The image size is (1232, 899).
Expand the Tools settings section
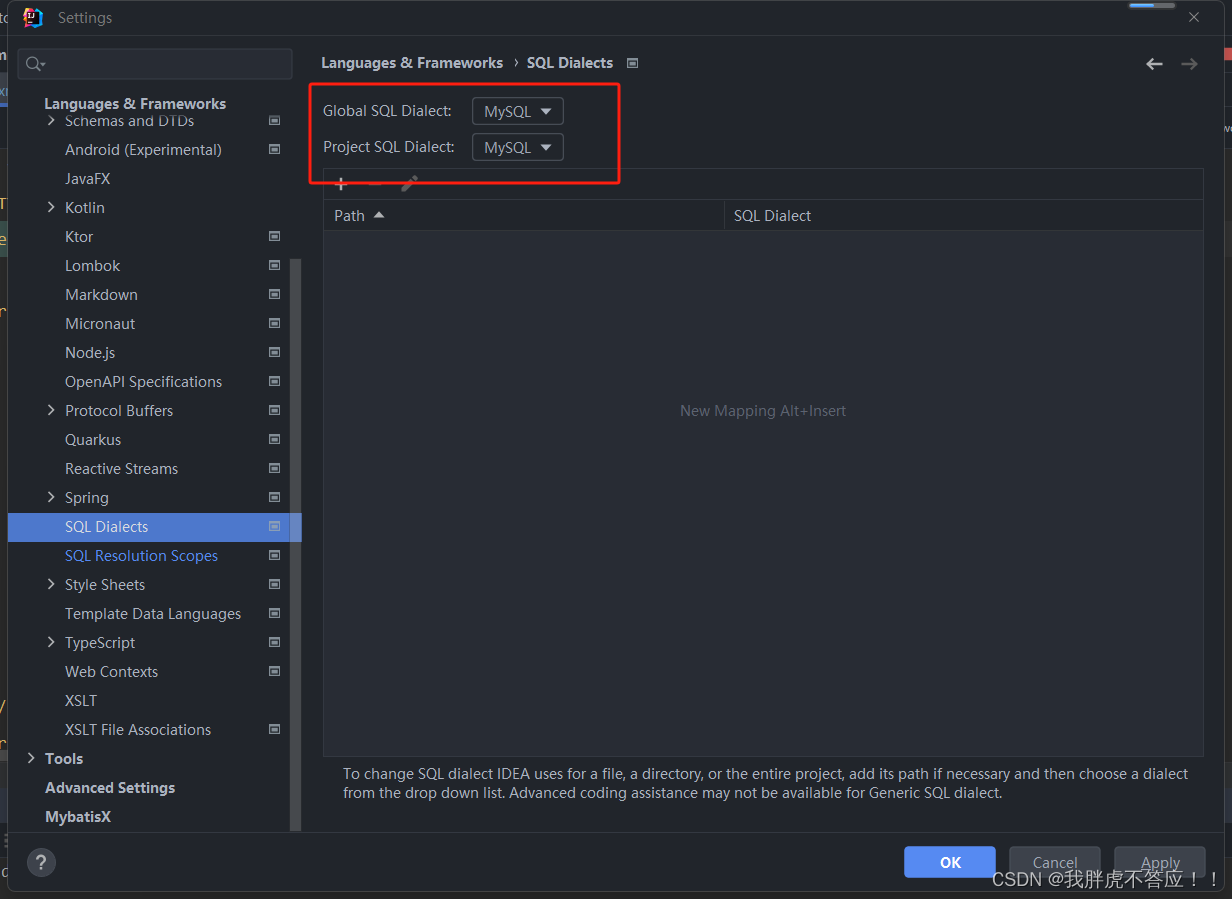[31, 758]
